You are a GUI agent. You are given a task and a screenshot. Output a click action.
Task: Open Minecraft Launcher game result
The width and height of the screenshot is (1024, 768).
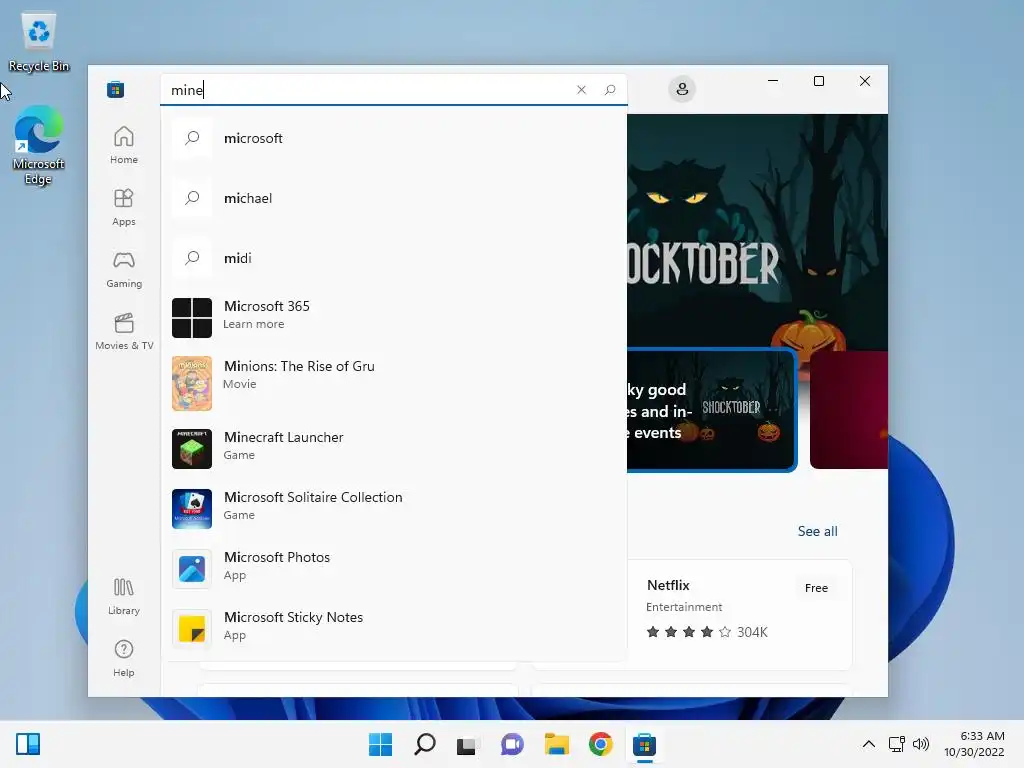[394, 449]
